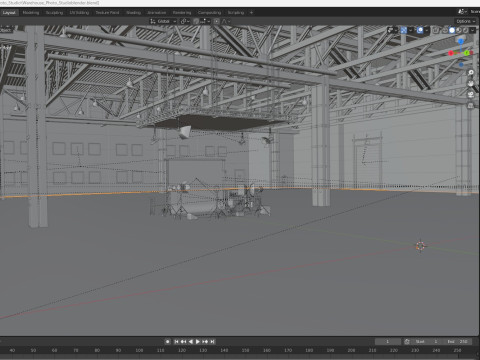This screenshot has height=360, width=480.
Task: Jump to previous keyframe
Action: (x=183, y=342)
